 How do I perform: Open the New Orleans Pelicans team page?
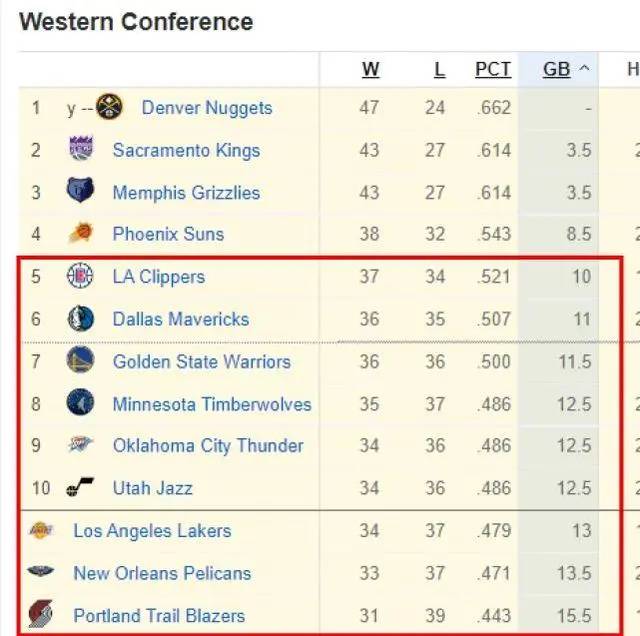(162, 573)
